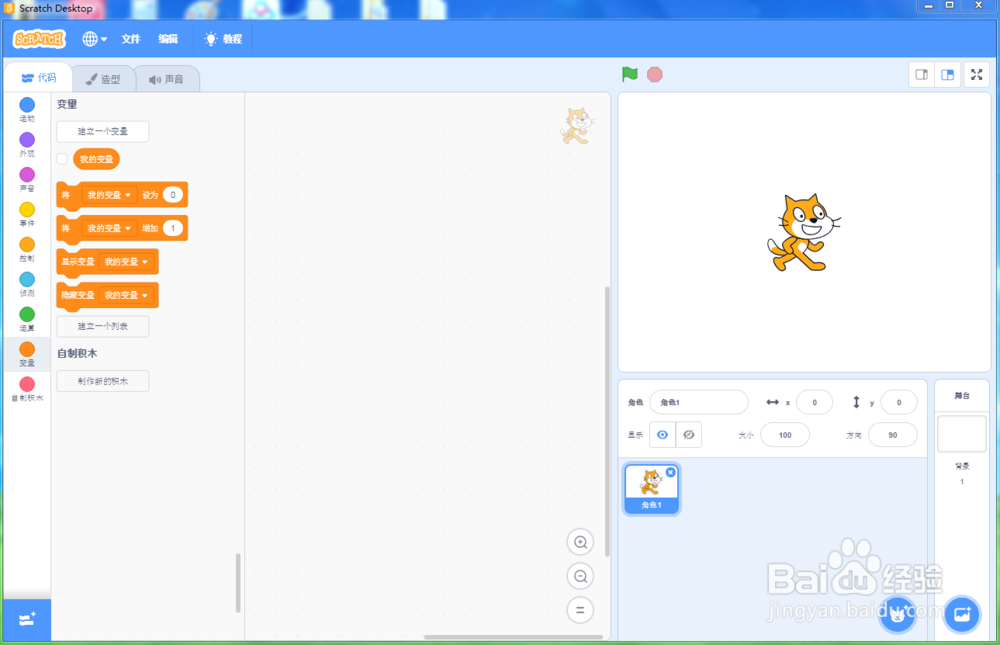Click the workspace horizontal scrollbar
1000x645 pixels.
513,637
